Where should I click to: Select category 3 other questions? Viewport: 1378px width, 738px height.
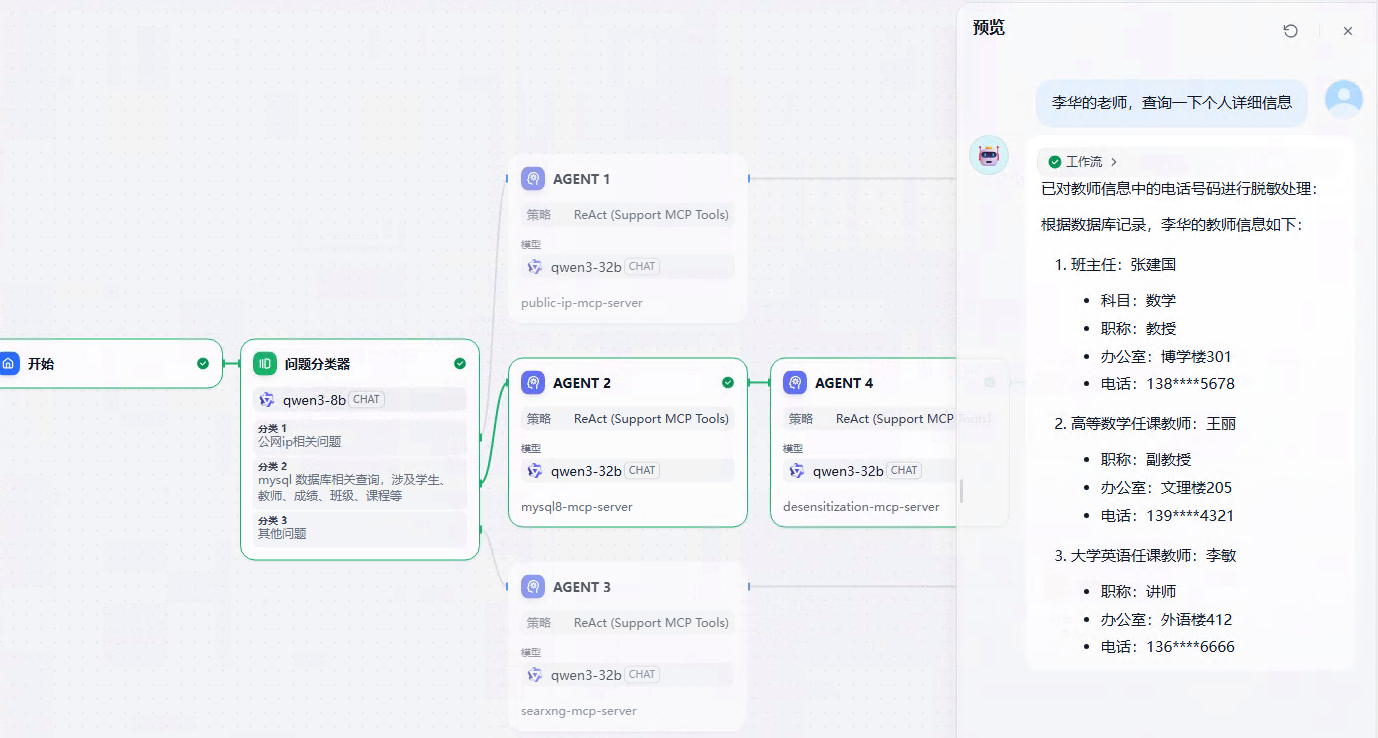(x=360, y=528)
